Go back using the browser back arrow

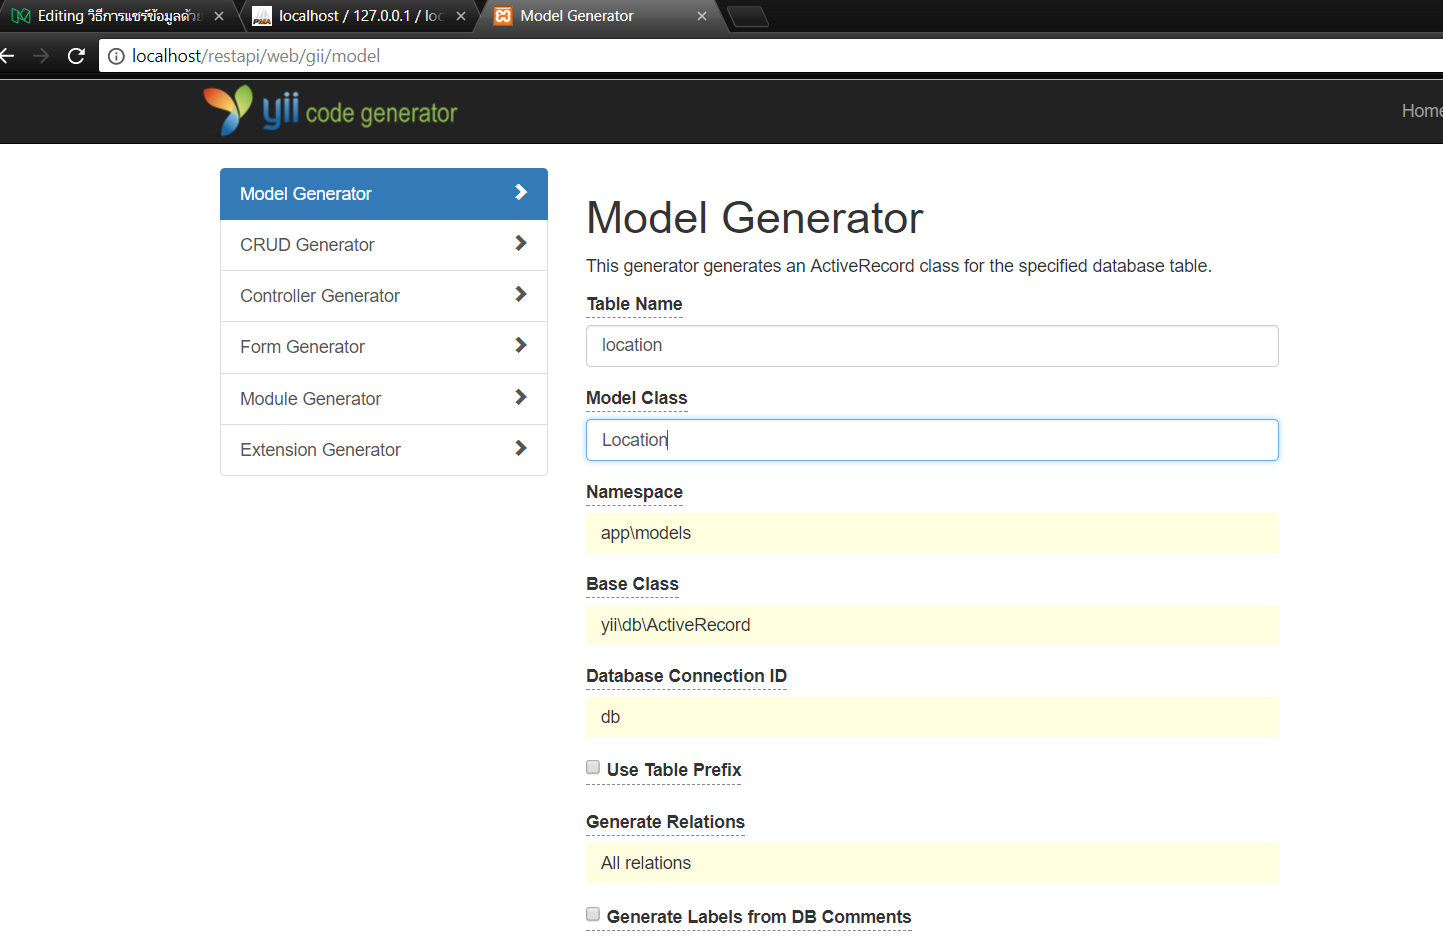click(7, 56)
